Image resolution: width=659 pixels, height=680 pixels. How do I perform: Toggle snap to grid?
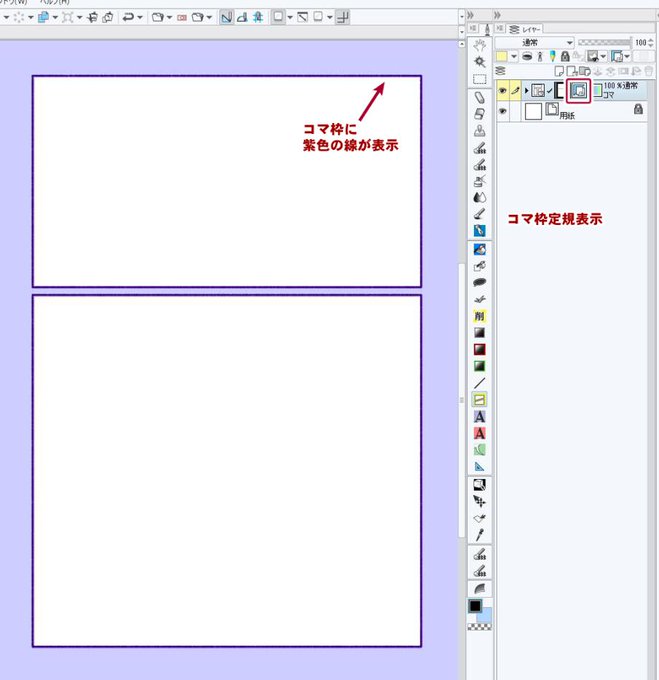tap(258, 17)
